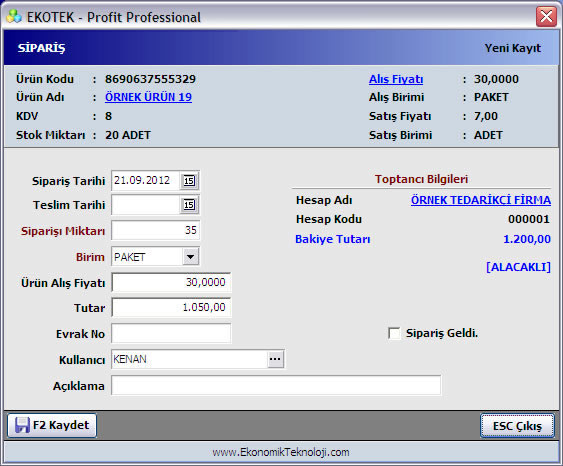563x466 pixels.
Task: Click the Satış Birimi value ADET
Action: (x=488, y=135)
